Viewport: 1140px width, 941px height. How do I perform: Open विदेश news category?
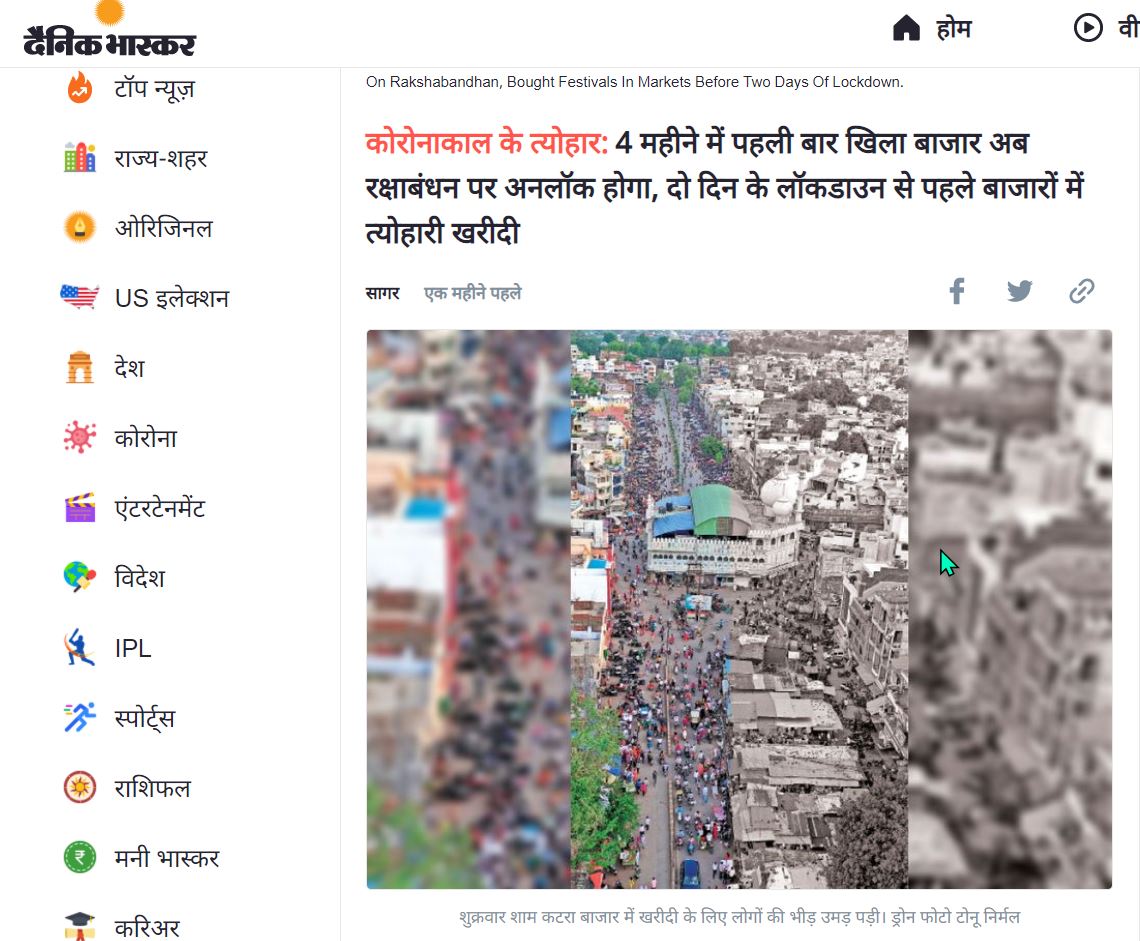140,577
